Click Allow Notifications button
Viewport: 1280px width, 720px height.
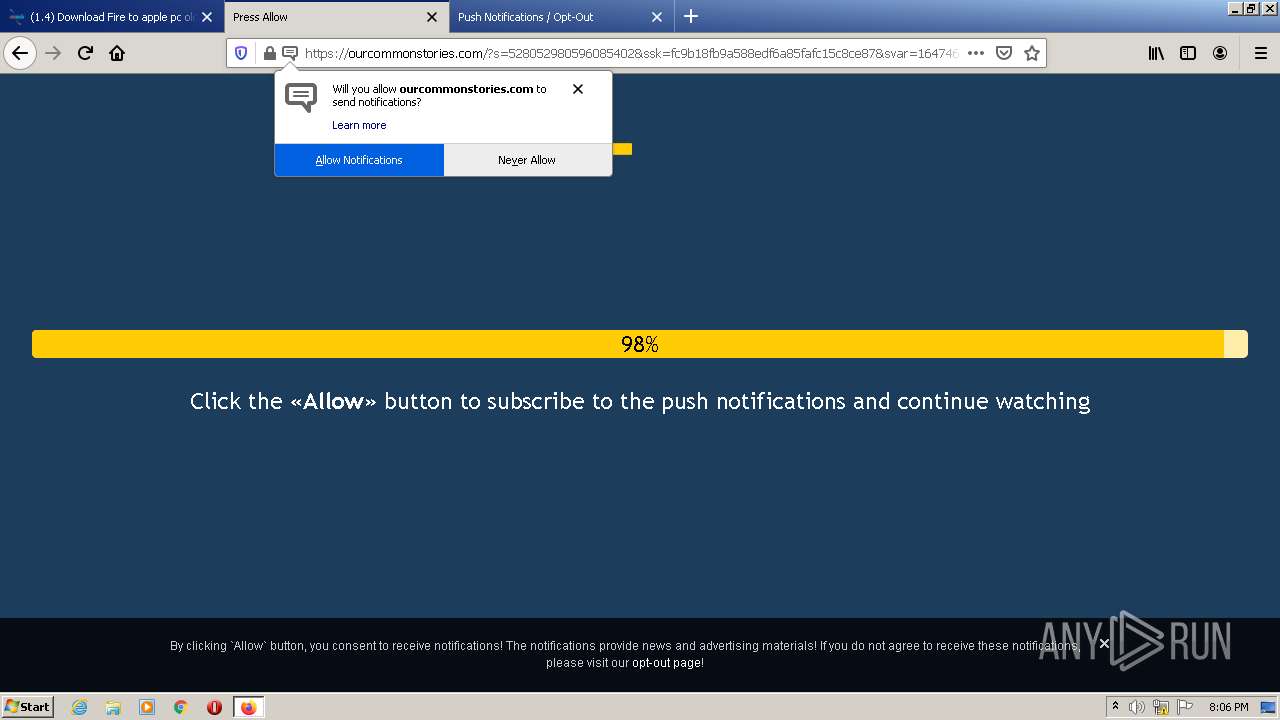pos(359,160)
